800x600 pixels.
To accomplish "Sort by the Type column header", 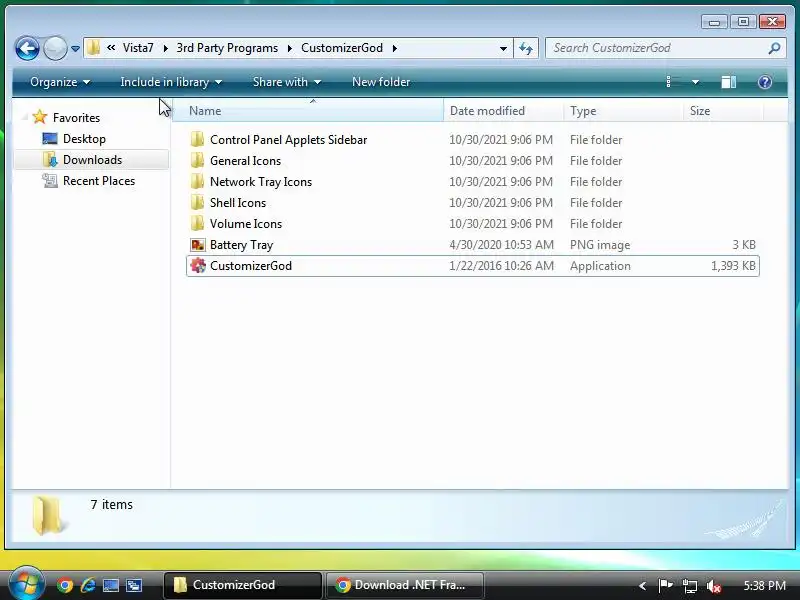I will coord(623,111).
